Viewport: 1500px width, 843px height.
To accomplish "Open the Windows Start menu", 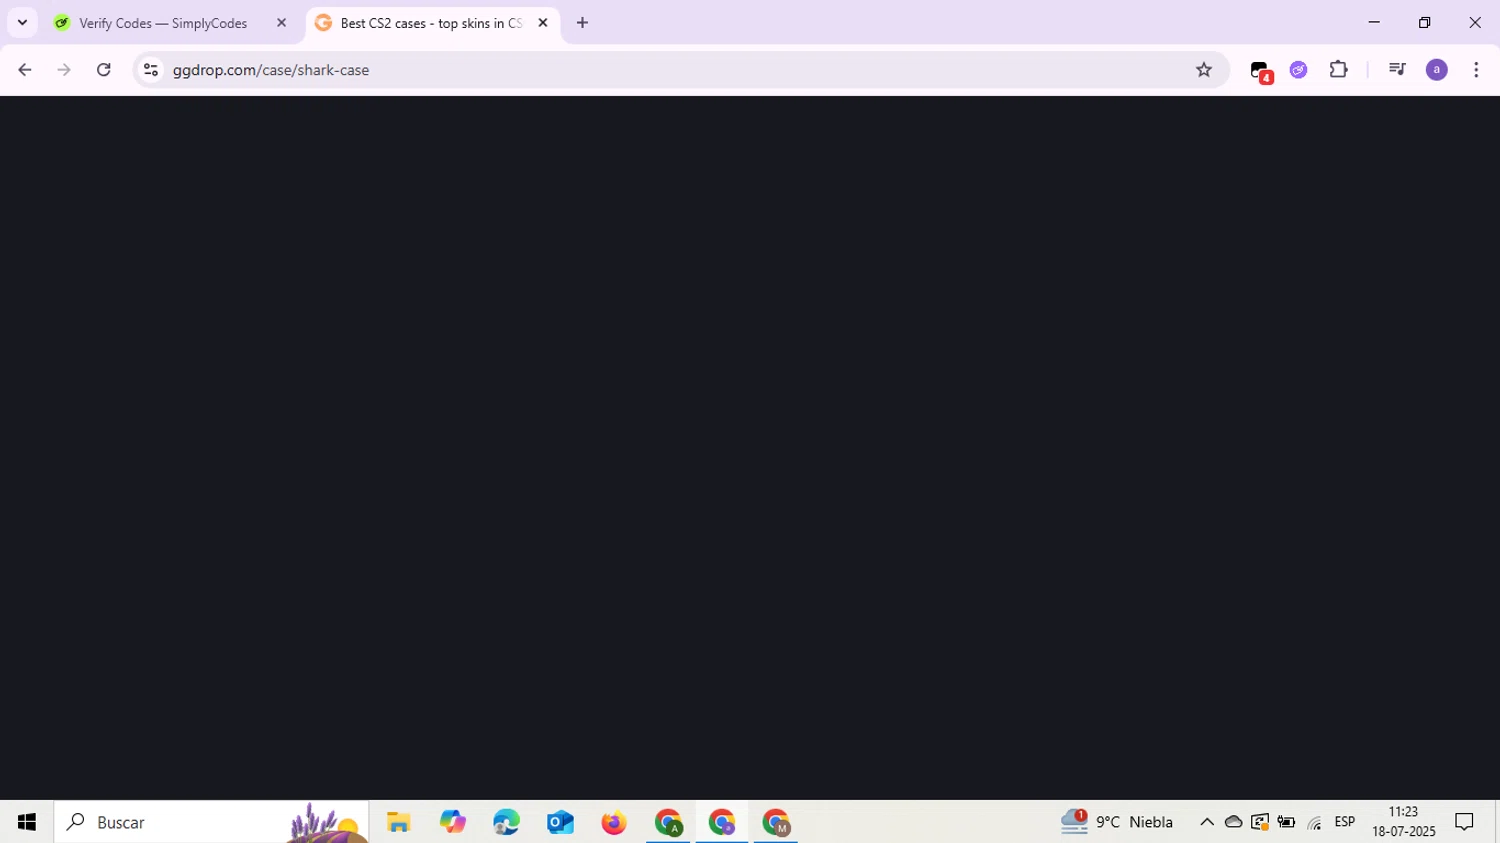I will 27,822.
